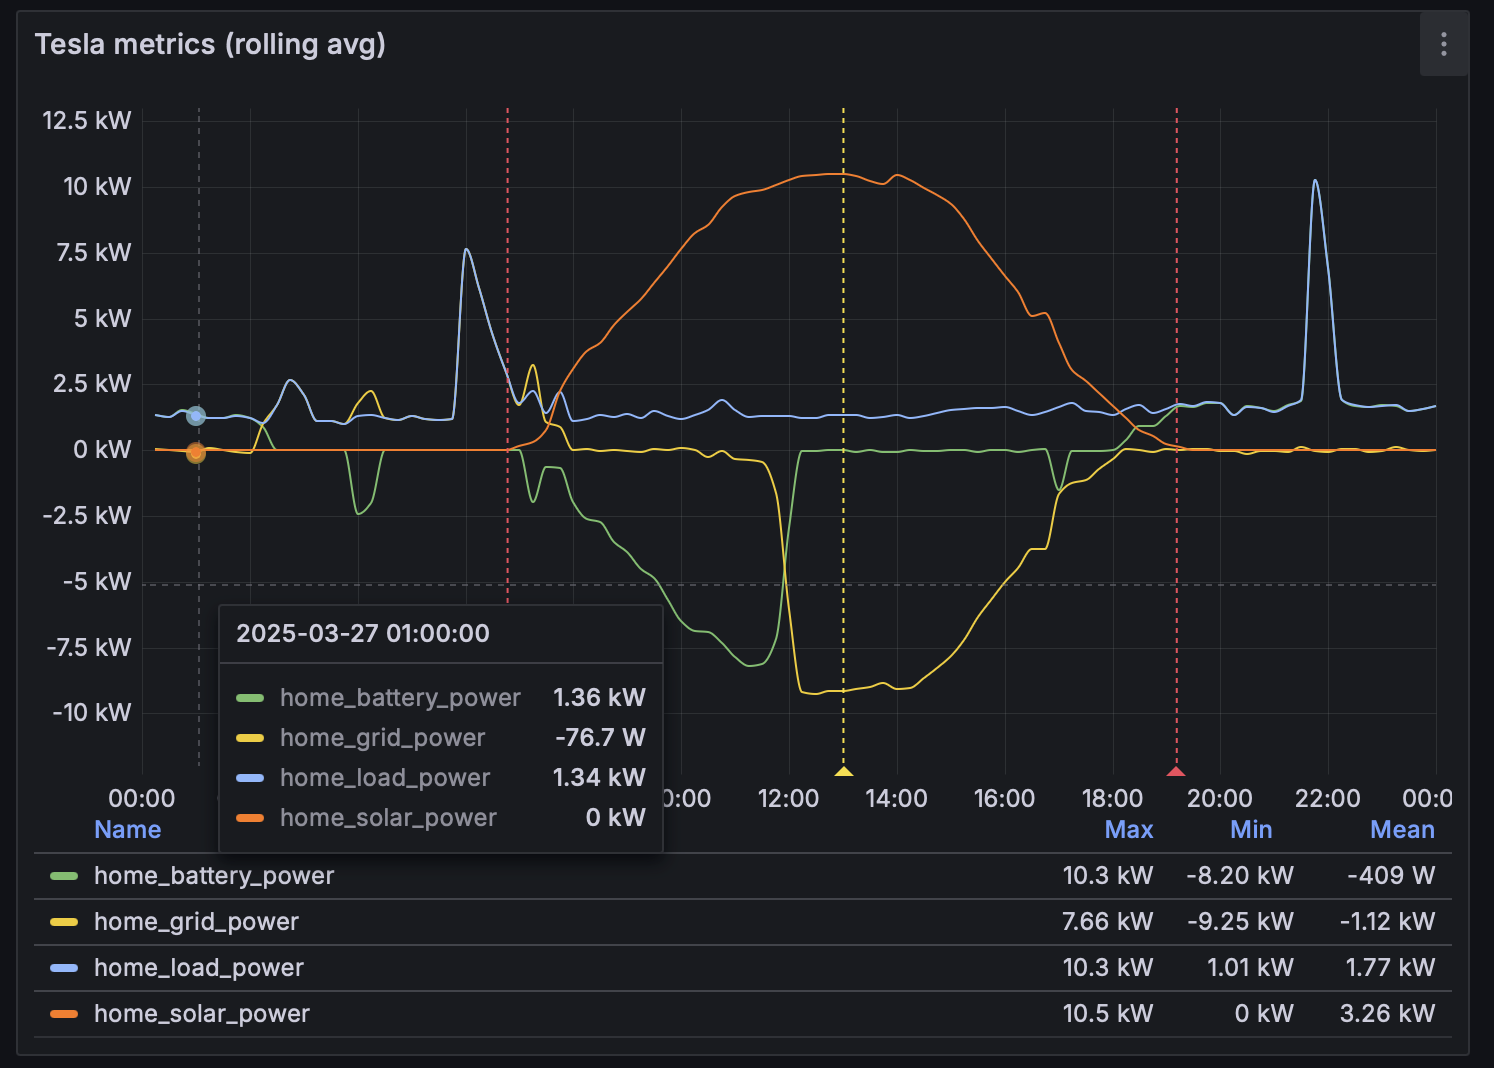Click the 18:00 x-axis time label
The image size is (1494, 1068).
tap(1112, 799)
